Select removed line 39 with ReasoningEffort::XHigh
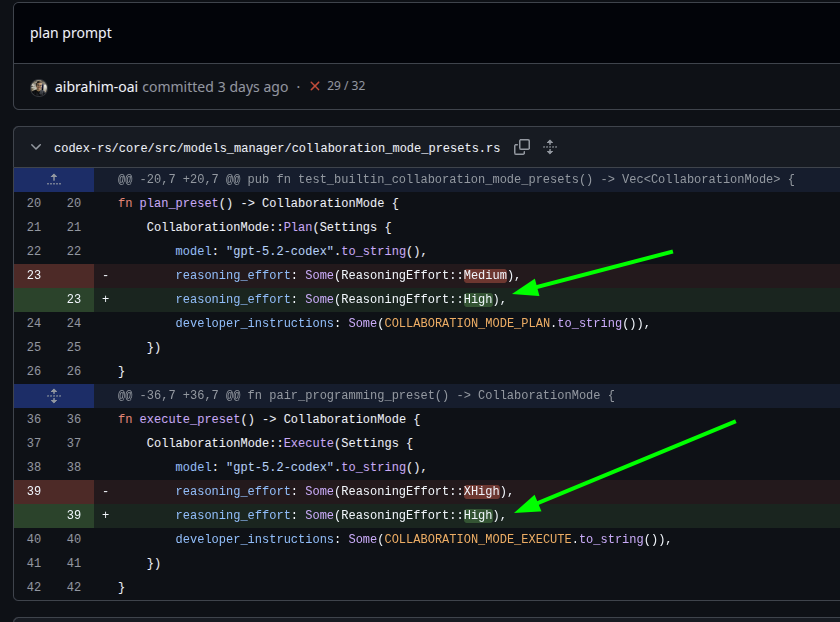 coord(427,491)
